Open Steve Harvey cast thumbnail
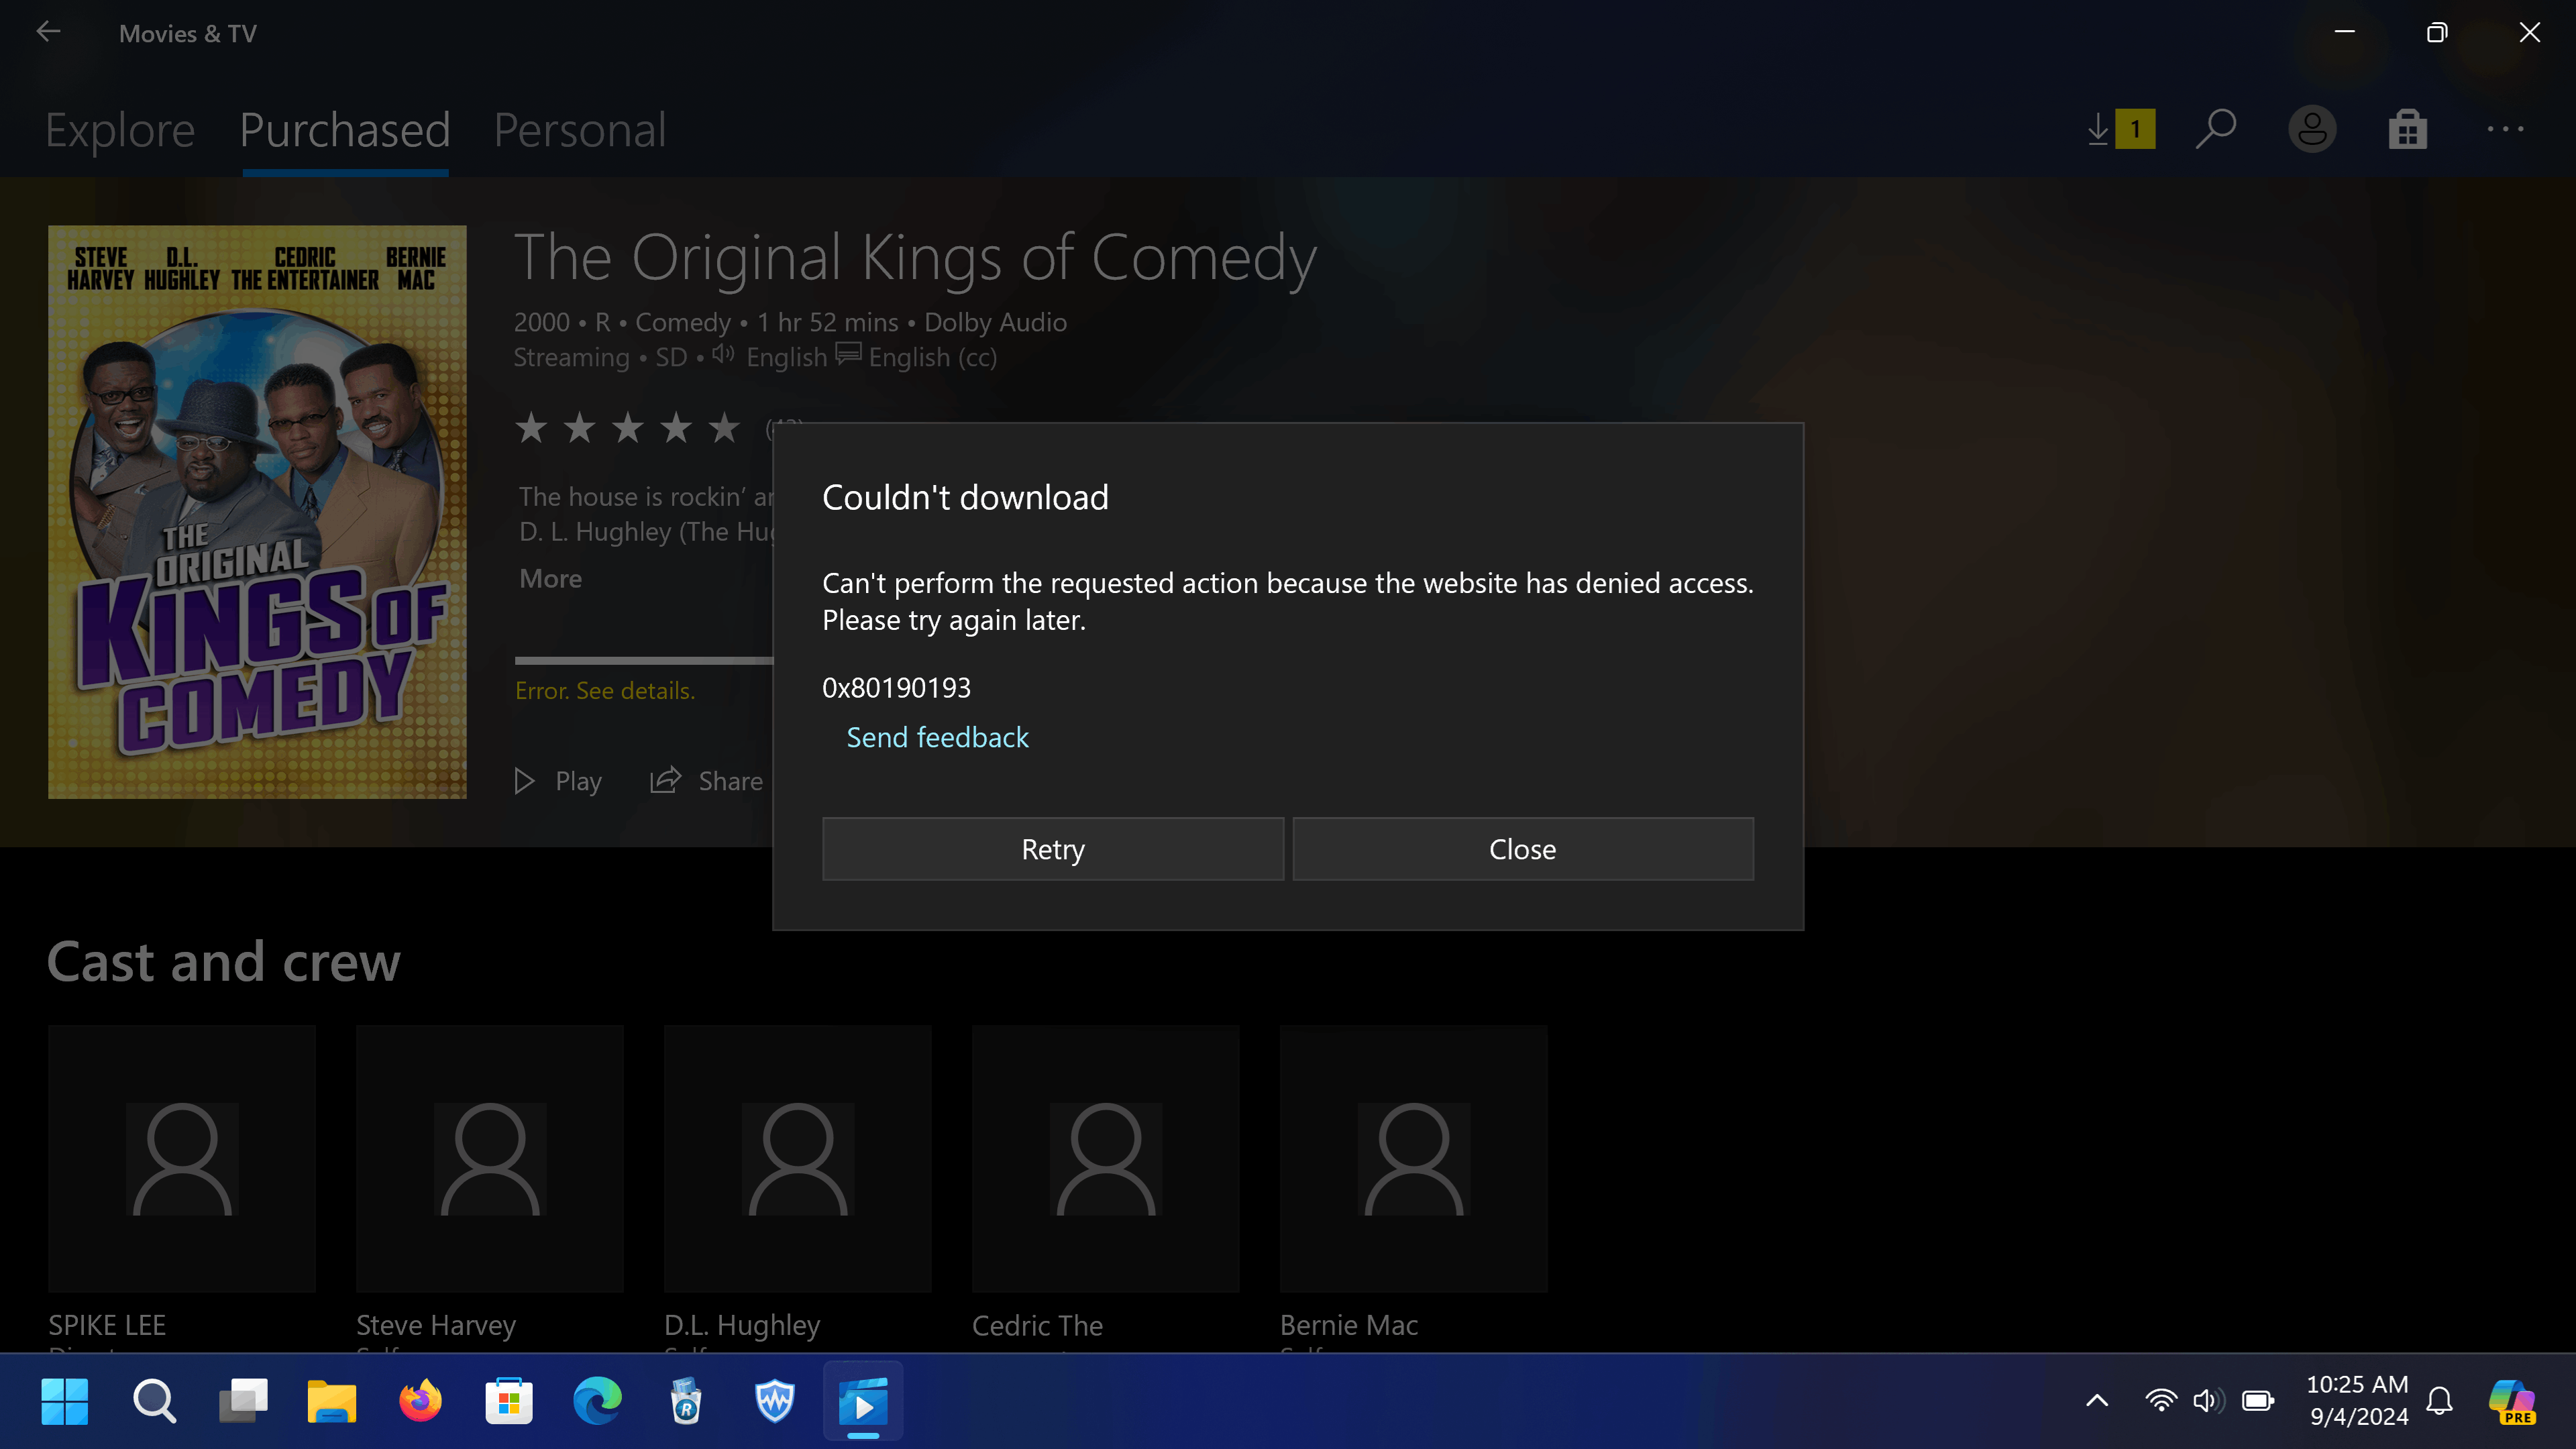Image resolution: width=2576 pixels, height=1449 pixels. point(489,1159)
